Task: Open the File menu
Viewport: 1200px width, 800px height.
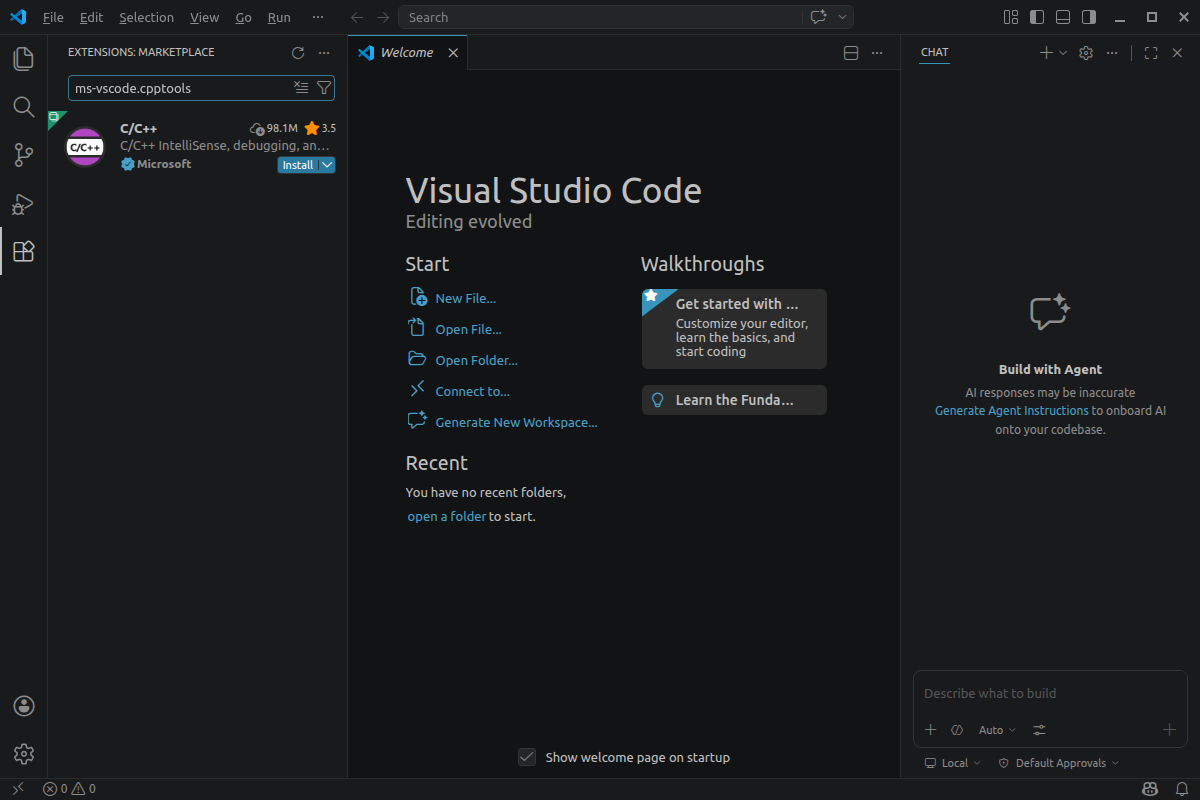Action: 53,17
